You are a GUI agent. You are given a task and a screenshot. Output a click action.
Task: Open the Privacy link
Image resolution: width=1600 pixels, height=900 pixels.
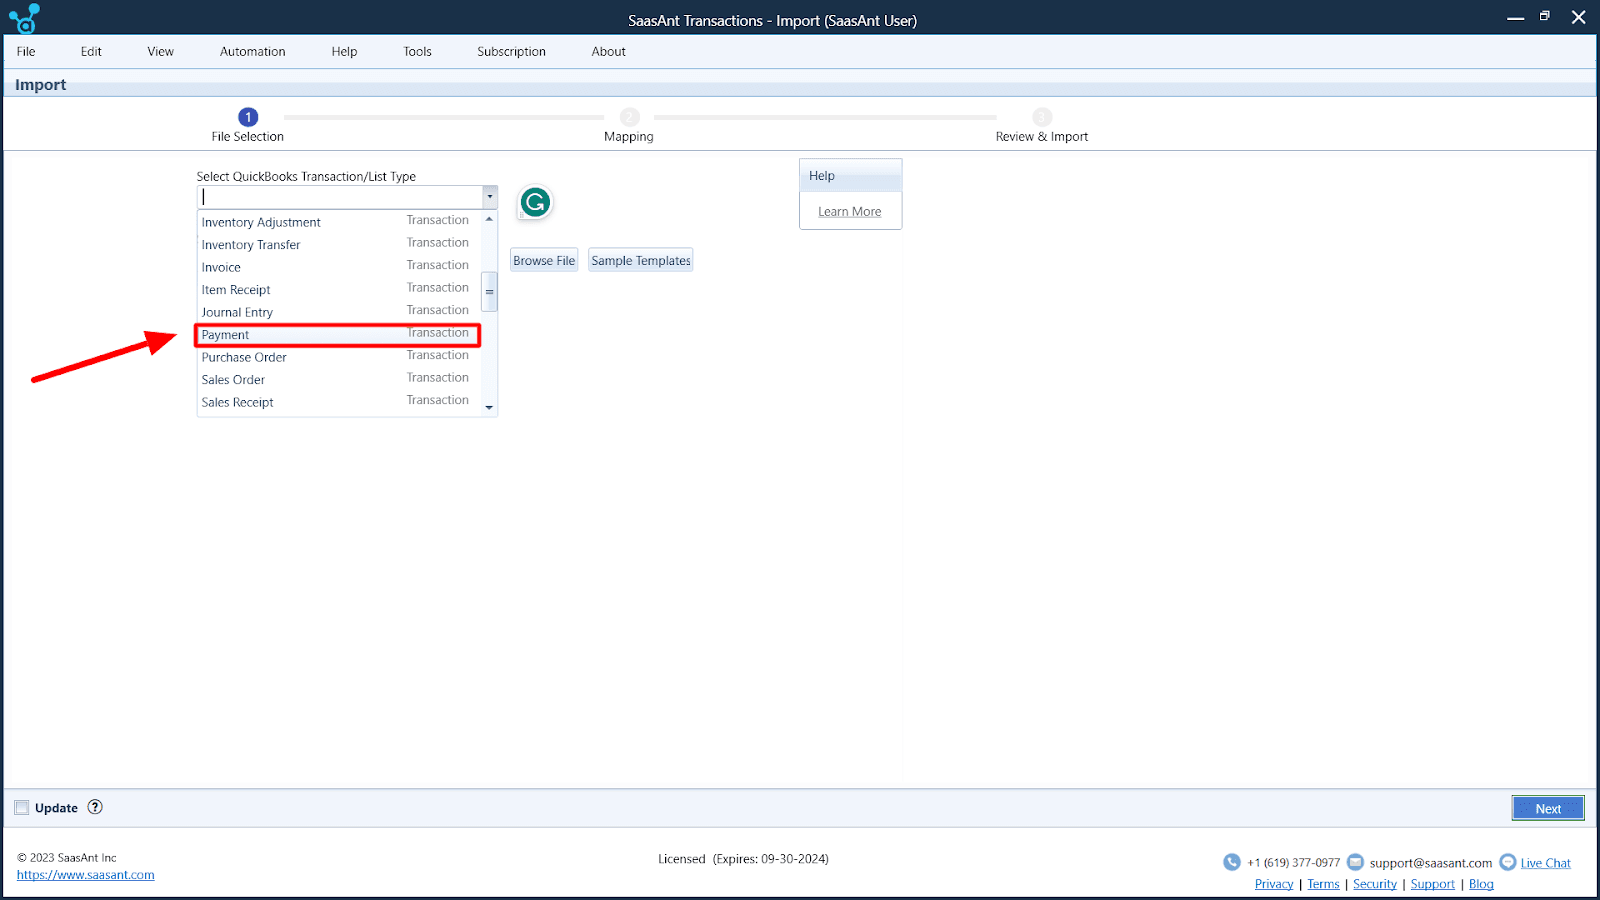(1274, 884)
